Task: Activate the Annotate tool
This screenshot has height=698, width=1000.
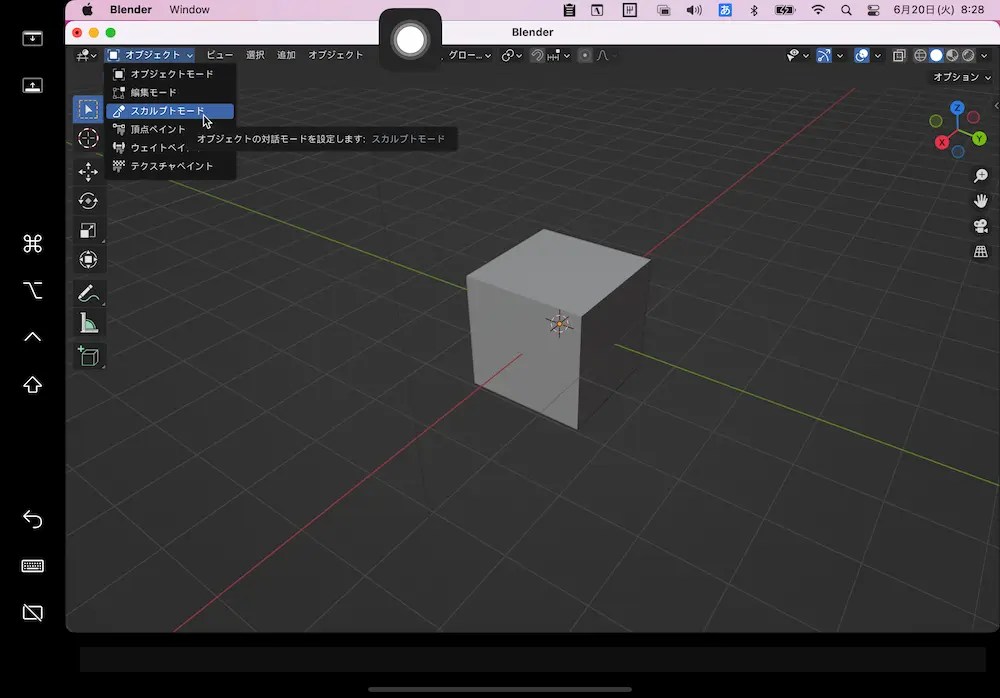Action: 88,293
